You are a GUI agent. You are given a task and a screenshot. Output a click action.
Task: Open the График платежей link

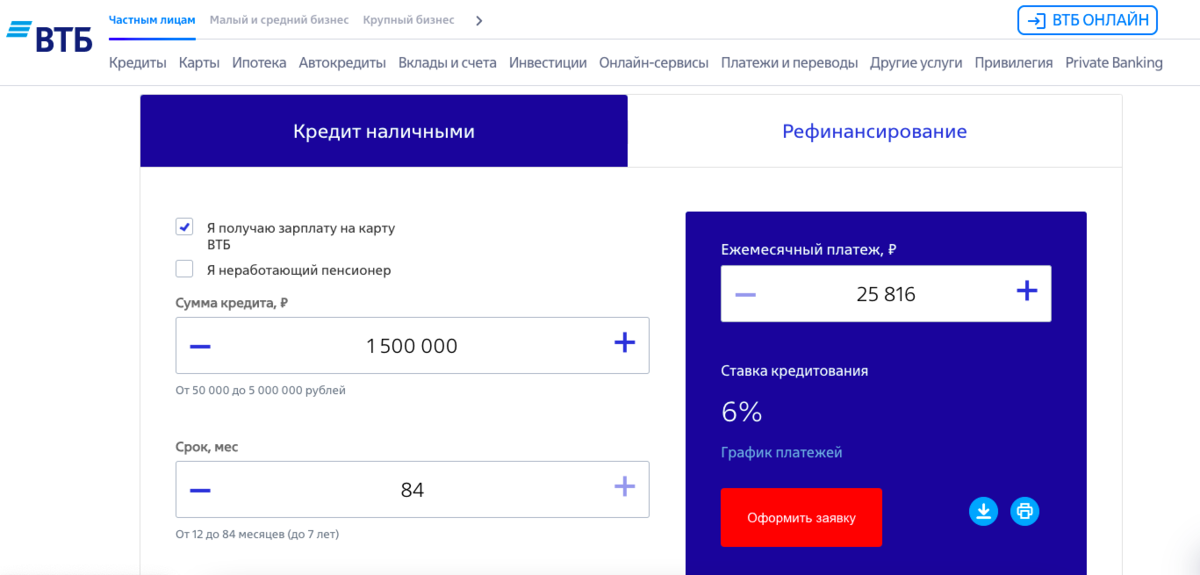point(782,452)
